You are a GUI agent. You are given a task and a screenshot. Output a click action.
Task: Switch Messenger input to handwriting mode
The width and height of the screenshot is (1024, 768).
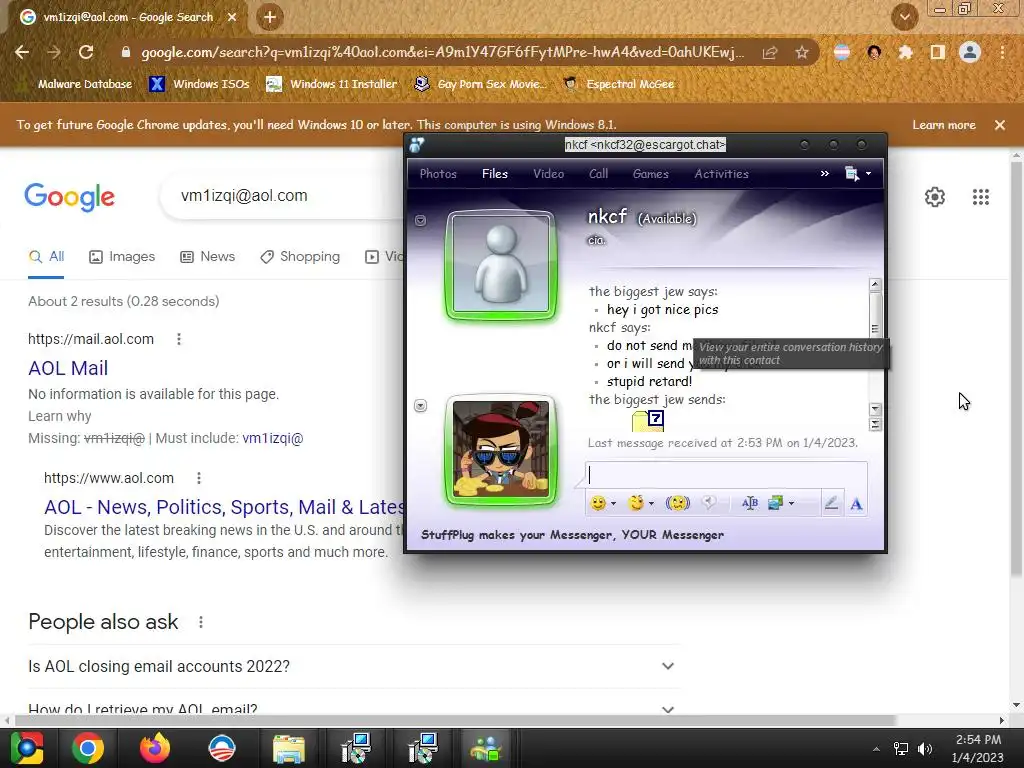click(831, 504)
